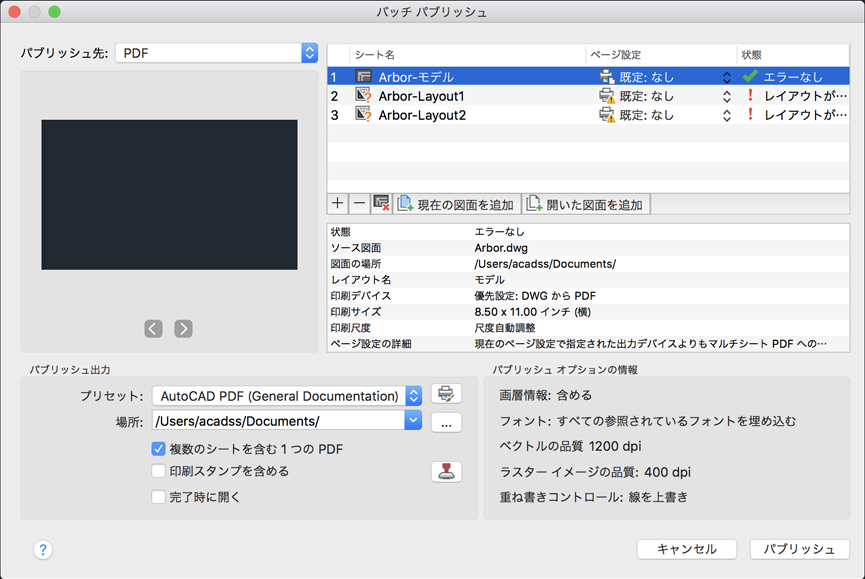
Task: Click the Arbor.dwg source drawing value
Action: click(x=501, y=248)
